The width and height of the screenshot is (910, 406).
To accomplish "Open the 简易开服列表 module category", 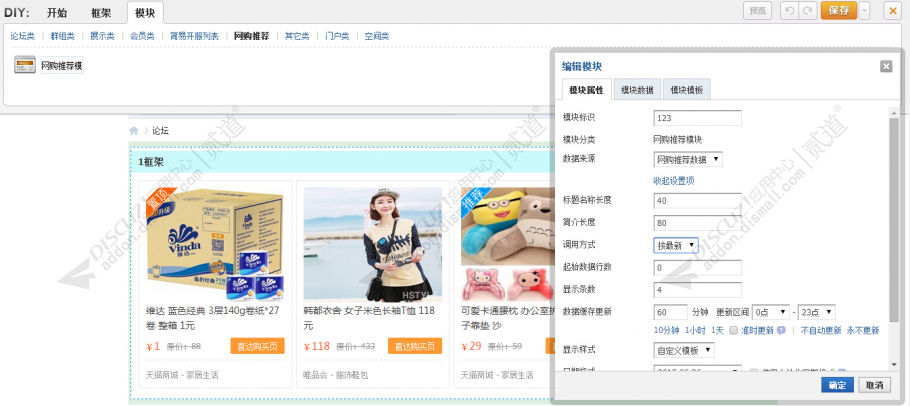I will [x=194, y=36].
